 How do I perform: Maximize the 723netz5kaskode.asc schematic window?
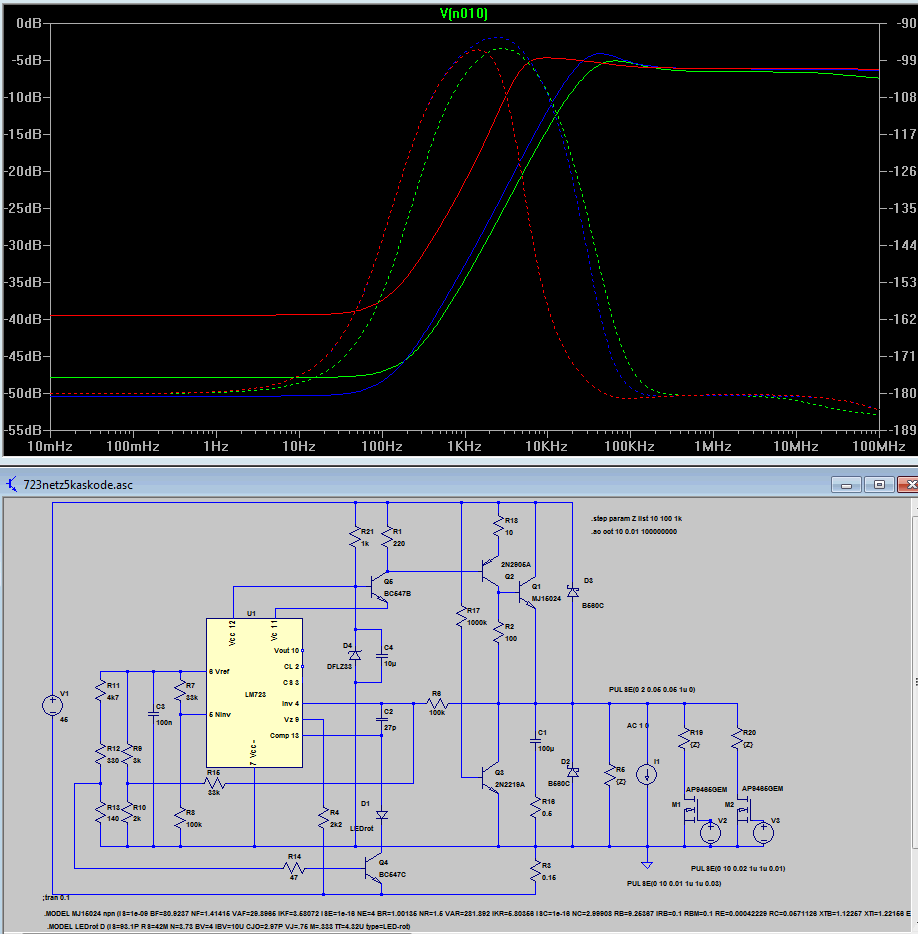pos(879,485)
